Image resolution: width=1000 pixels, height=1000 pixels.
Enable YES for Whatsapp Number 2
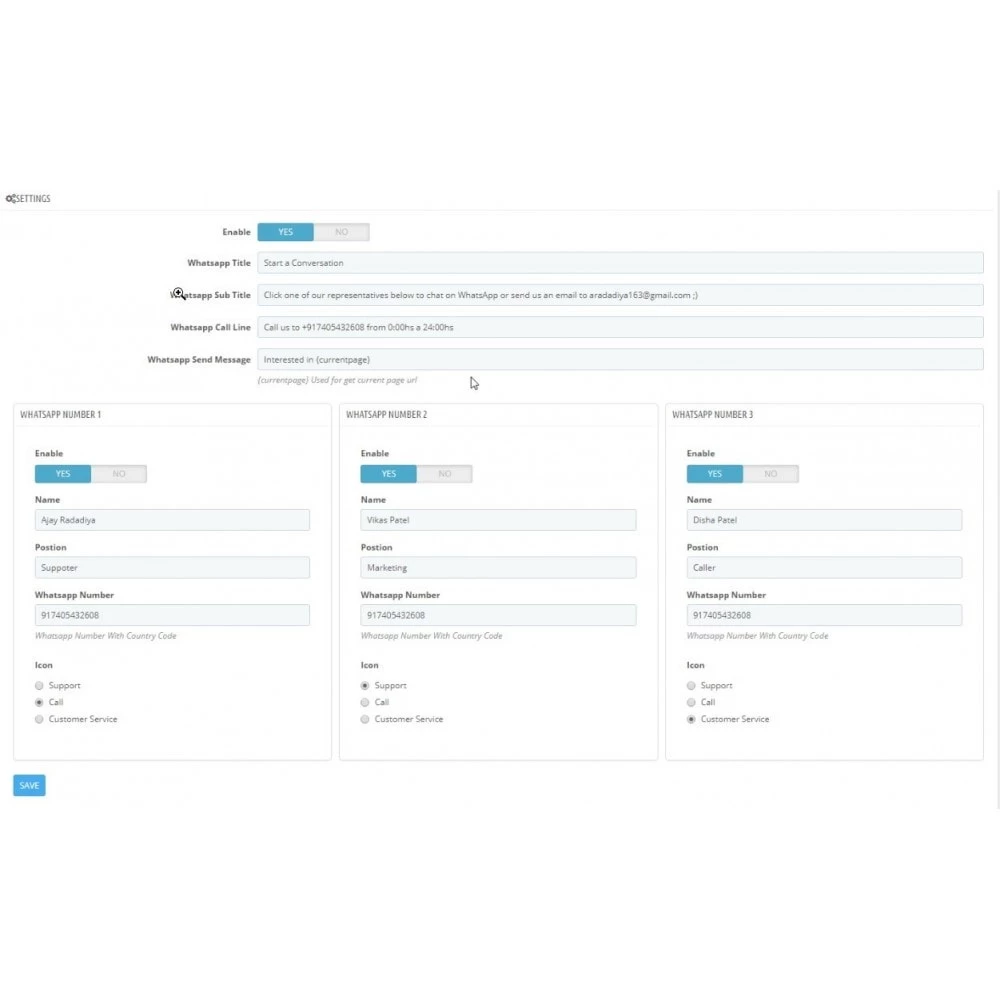(388, 474)
